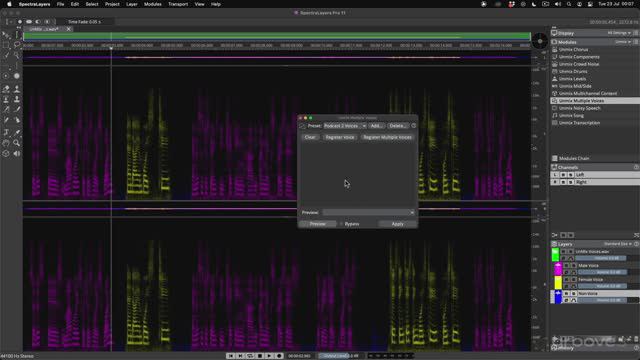
Task: Click the trash icon in Layers panel
Action: click(636, 339)
